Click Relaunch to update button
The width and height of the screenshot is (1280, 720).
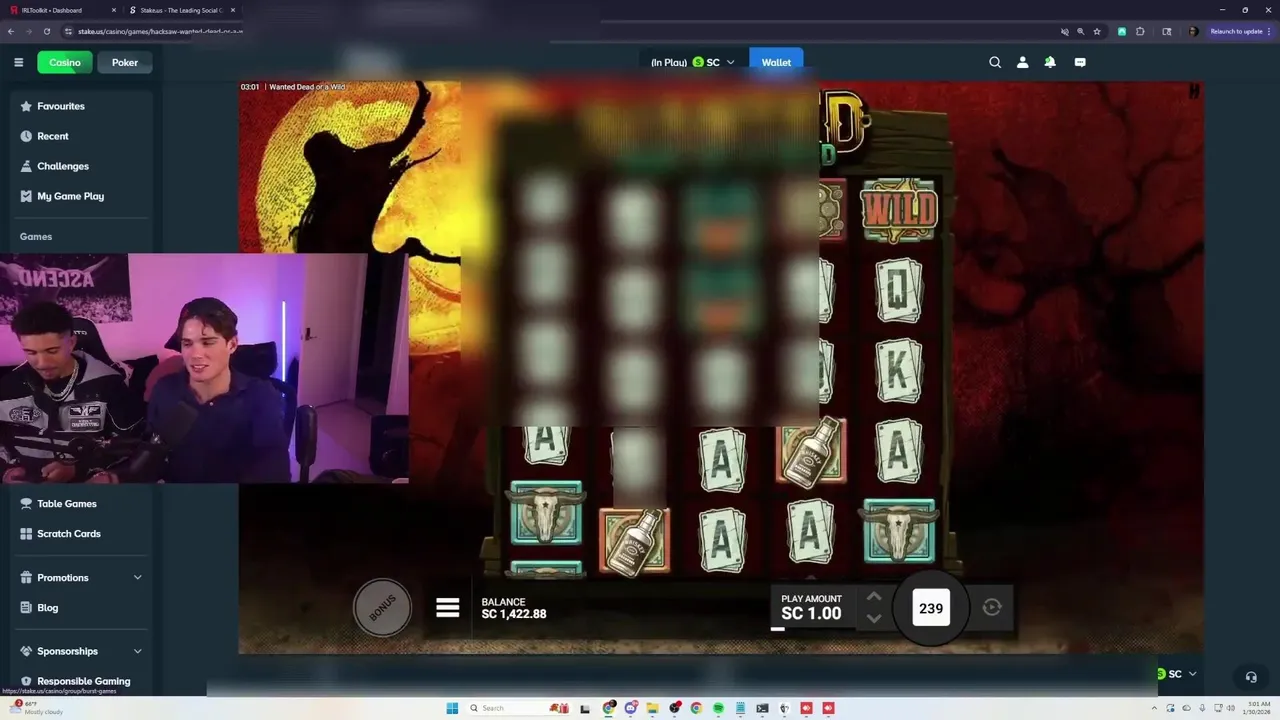(x=1240, y=31)
